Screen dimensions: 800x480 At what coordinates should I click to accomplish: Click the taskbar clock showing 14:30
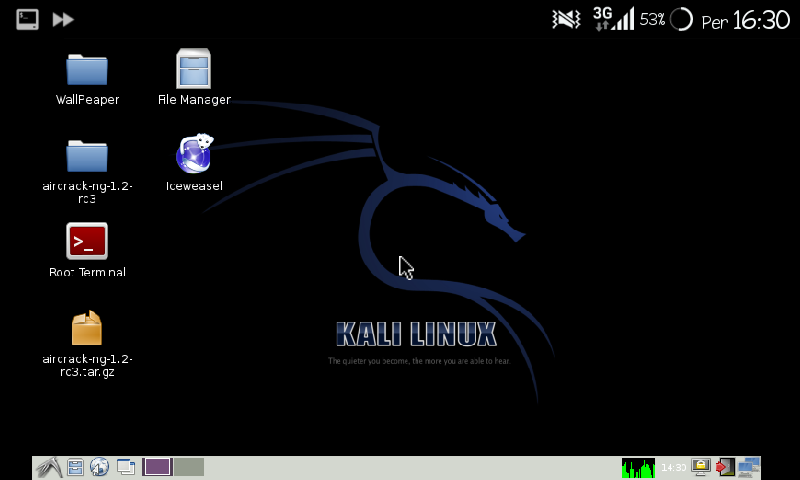point(673,468)
